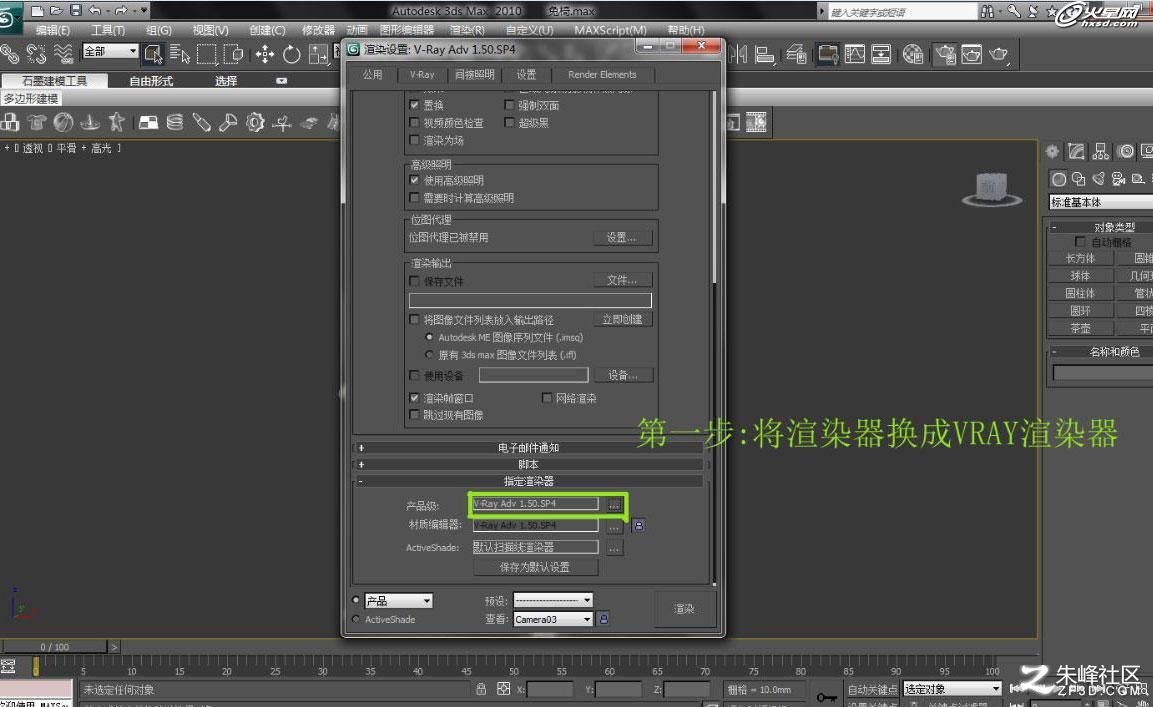Open the Select by Name tool
This screenshot has width=1153, height=707.
tap(179, 54)
